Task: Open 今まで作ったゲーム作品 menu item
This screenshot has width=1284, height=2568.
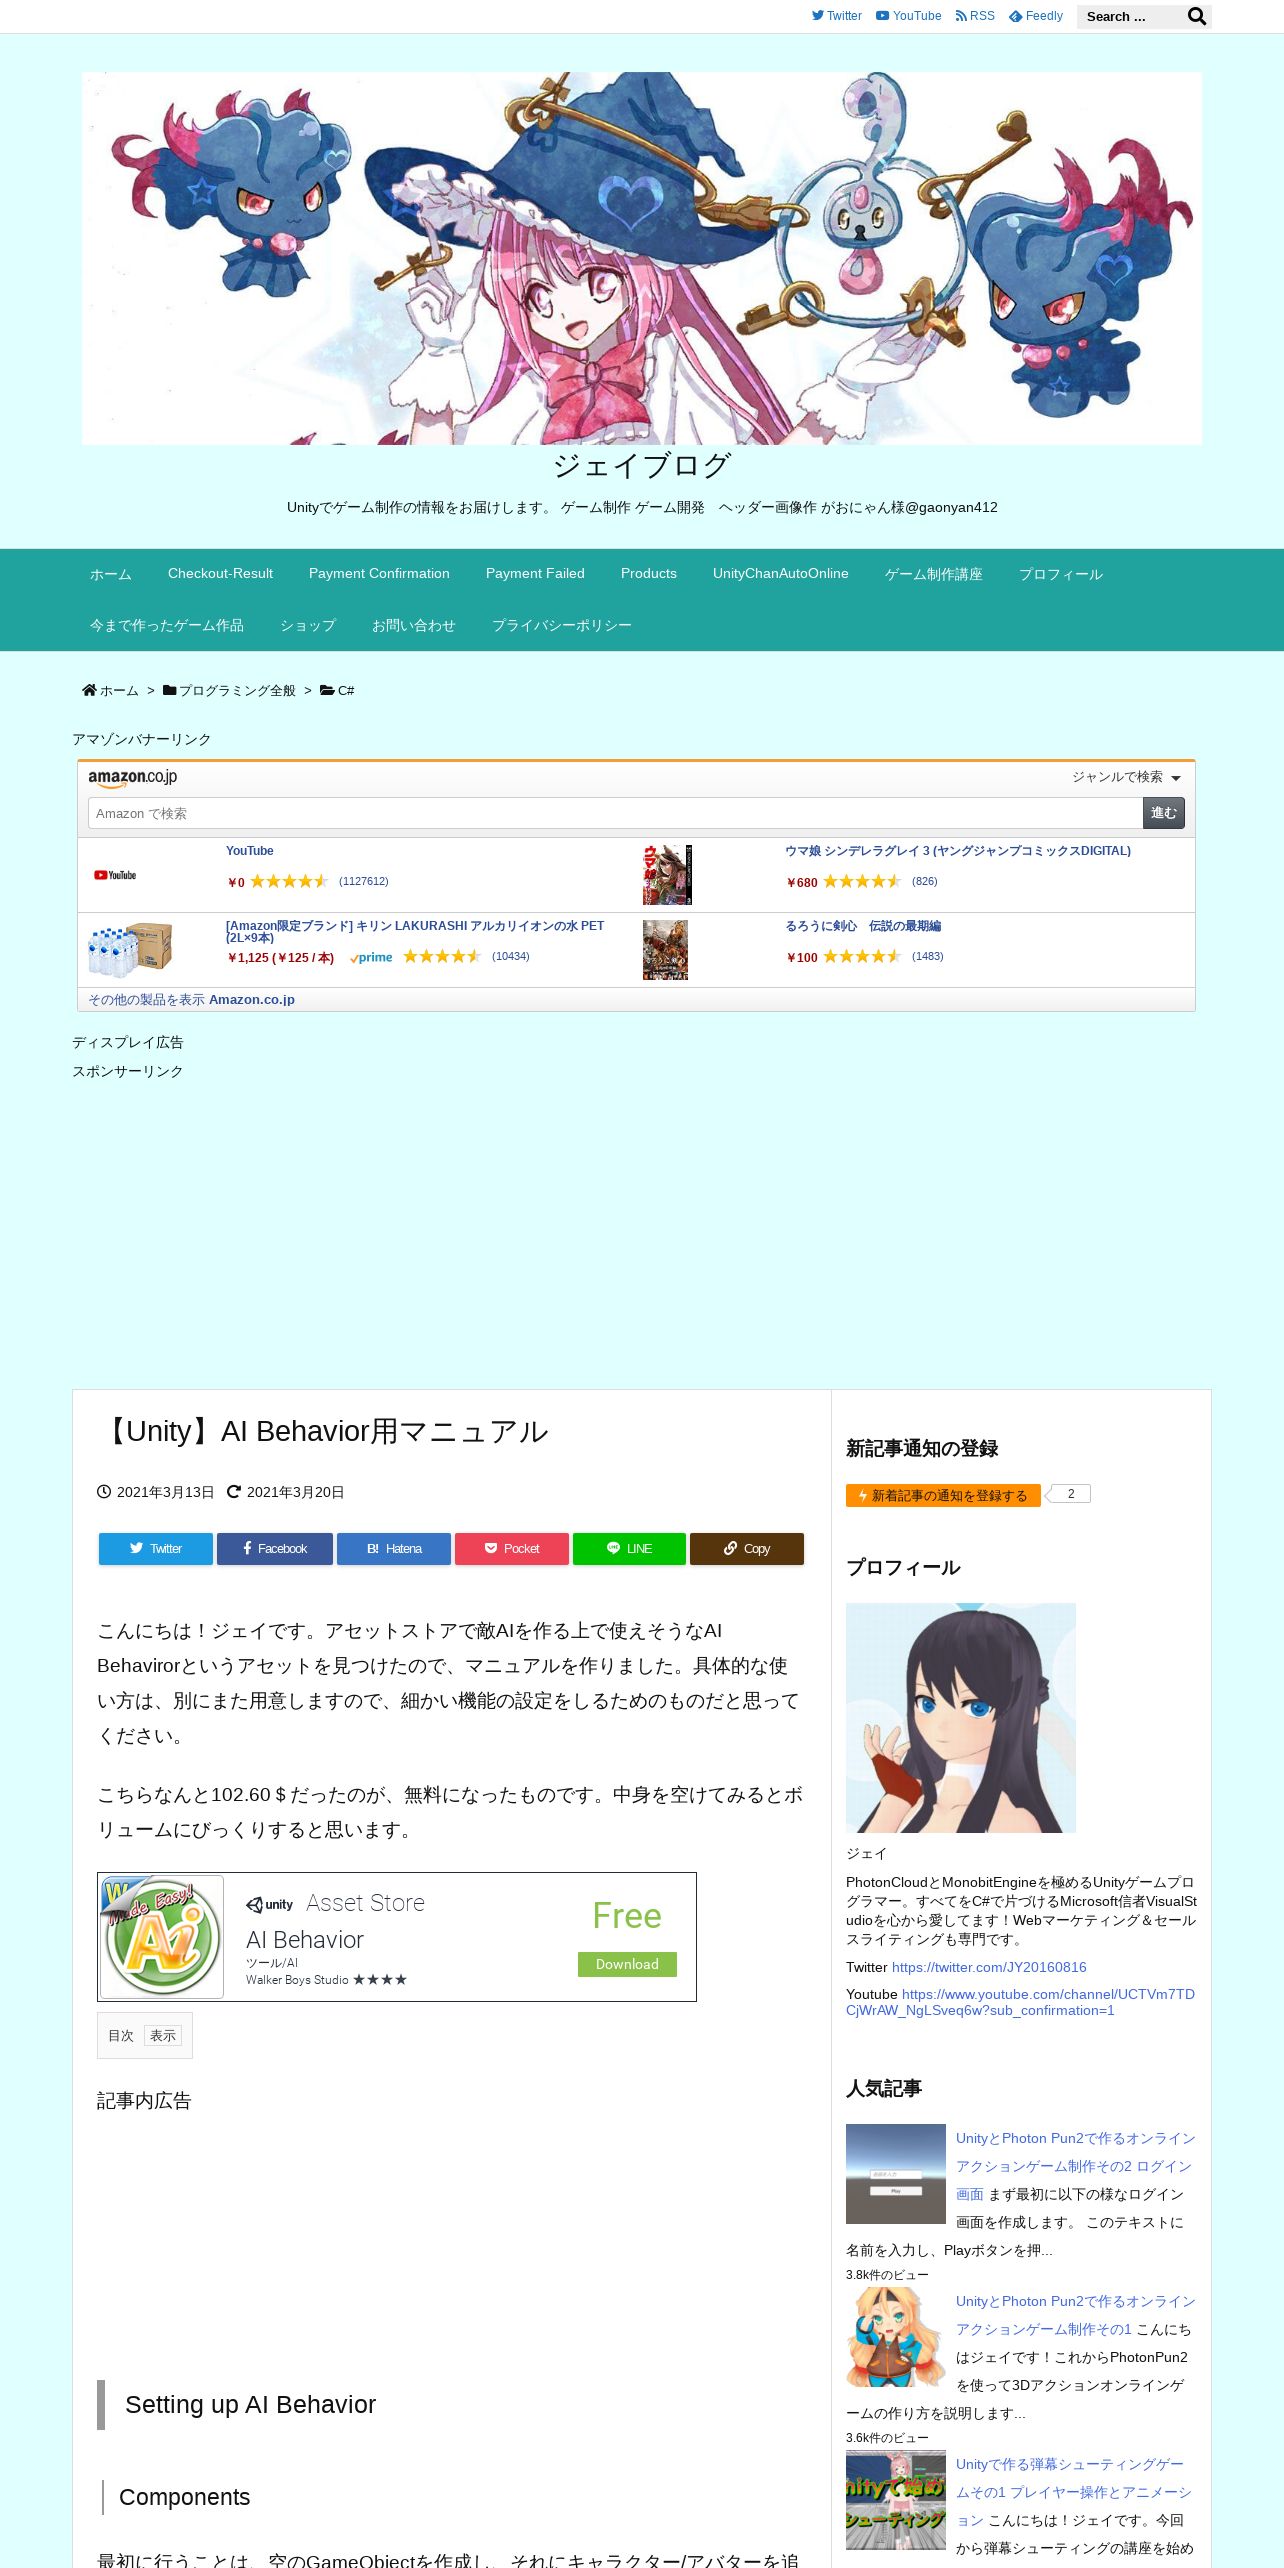Action: click(167, 625)
